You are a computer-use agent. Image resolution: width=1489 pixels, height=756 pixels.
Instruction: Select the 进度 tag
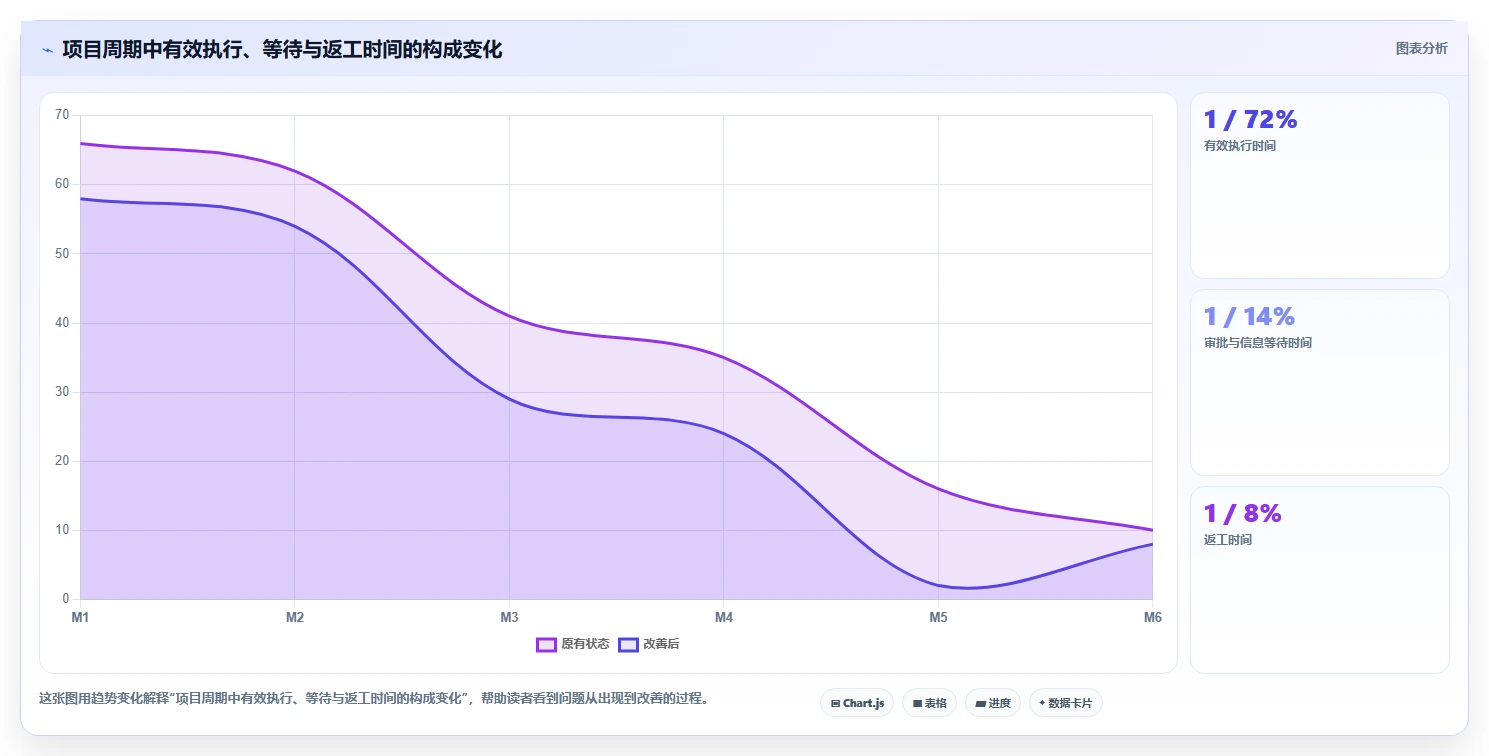[993, 703]
